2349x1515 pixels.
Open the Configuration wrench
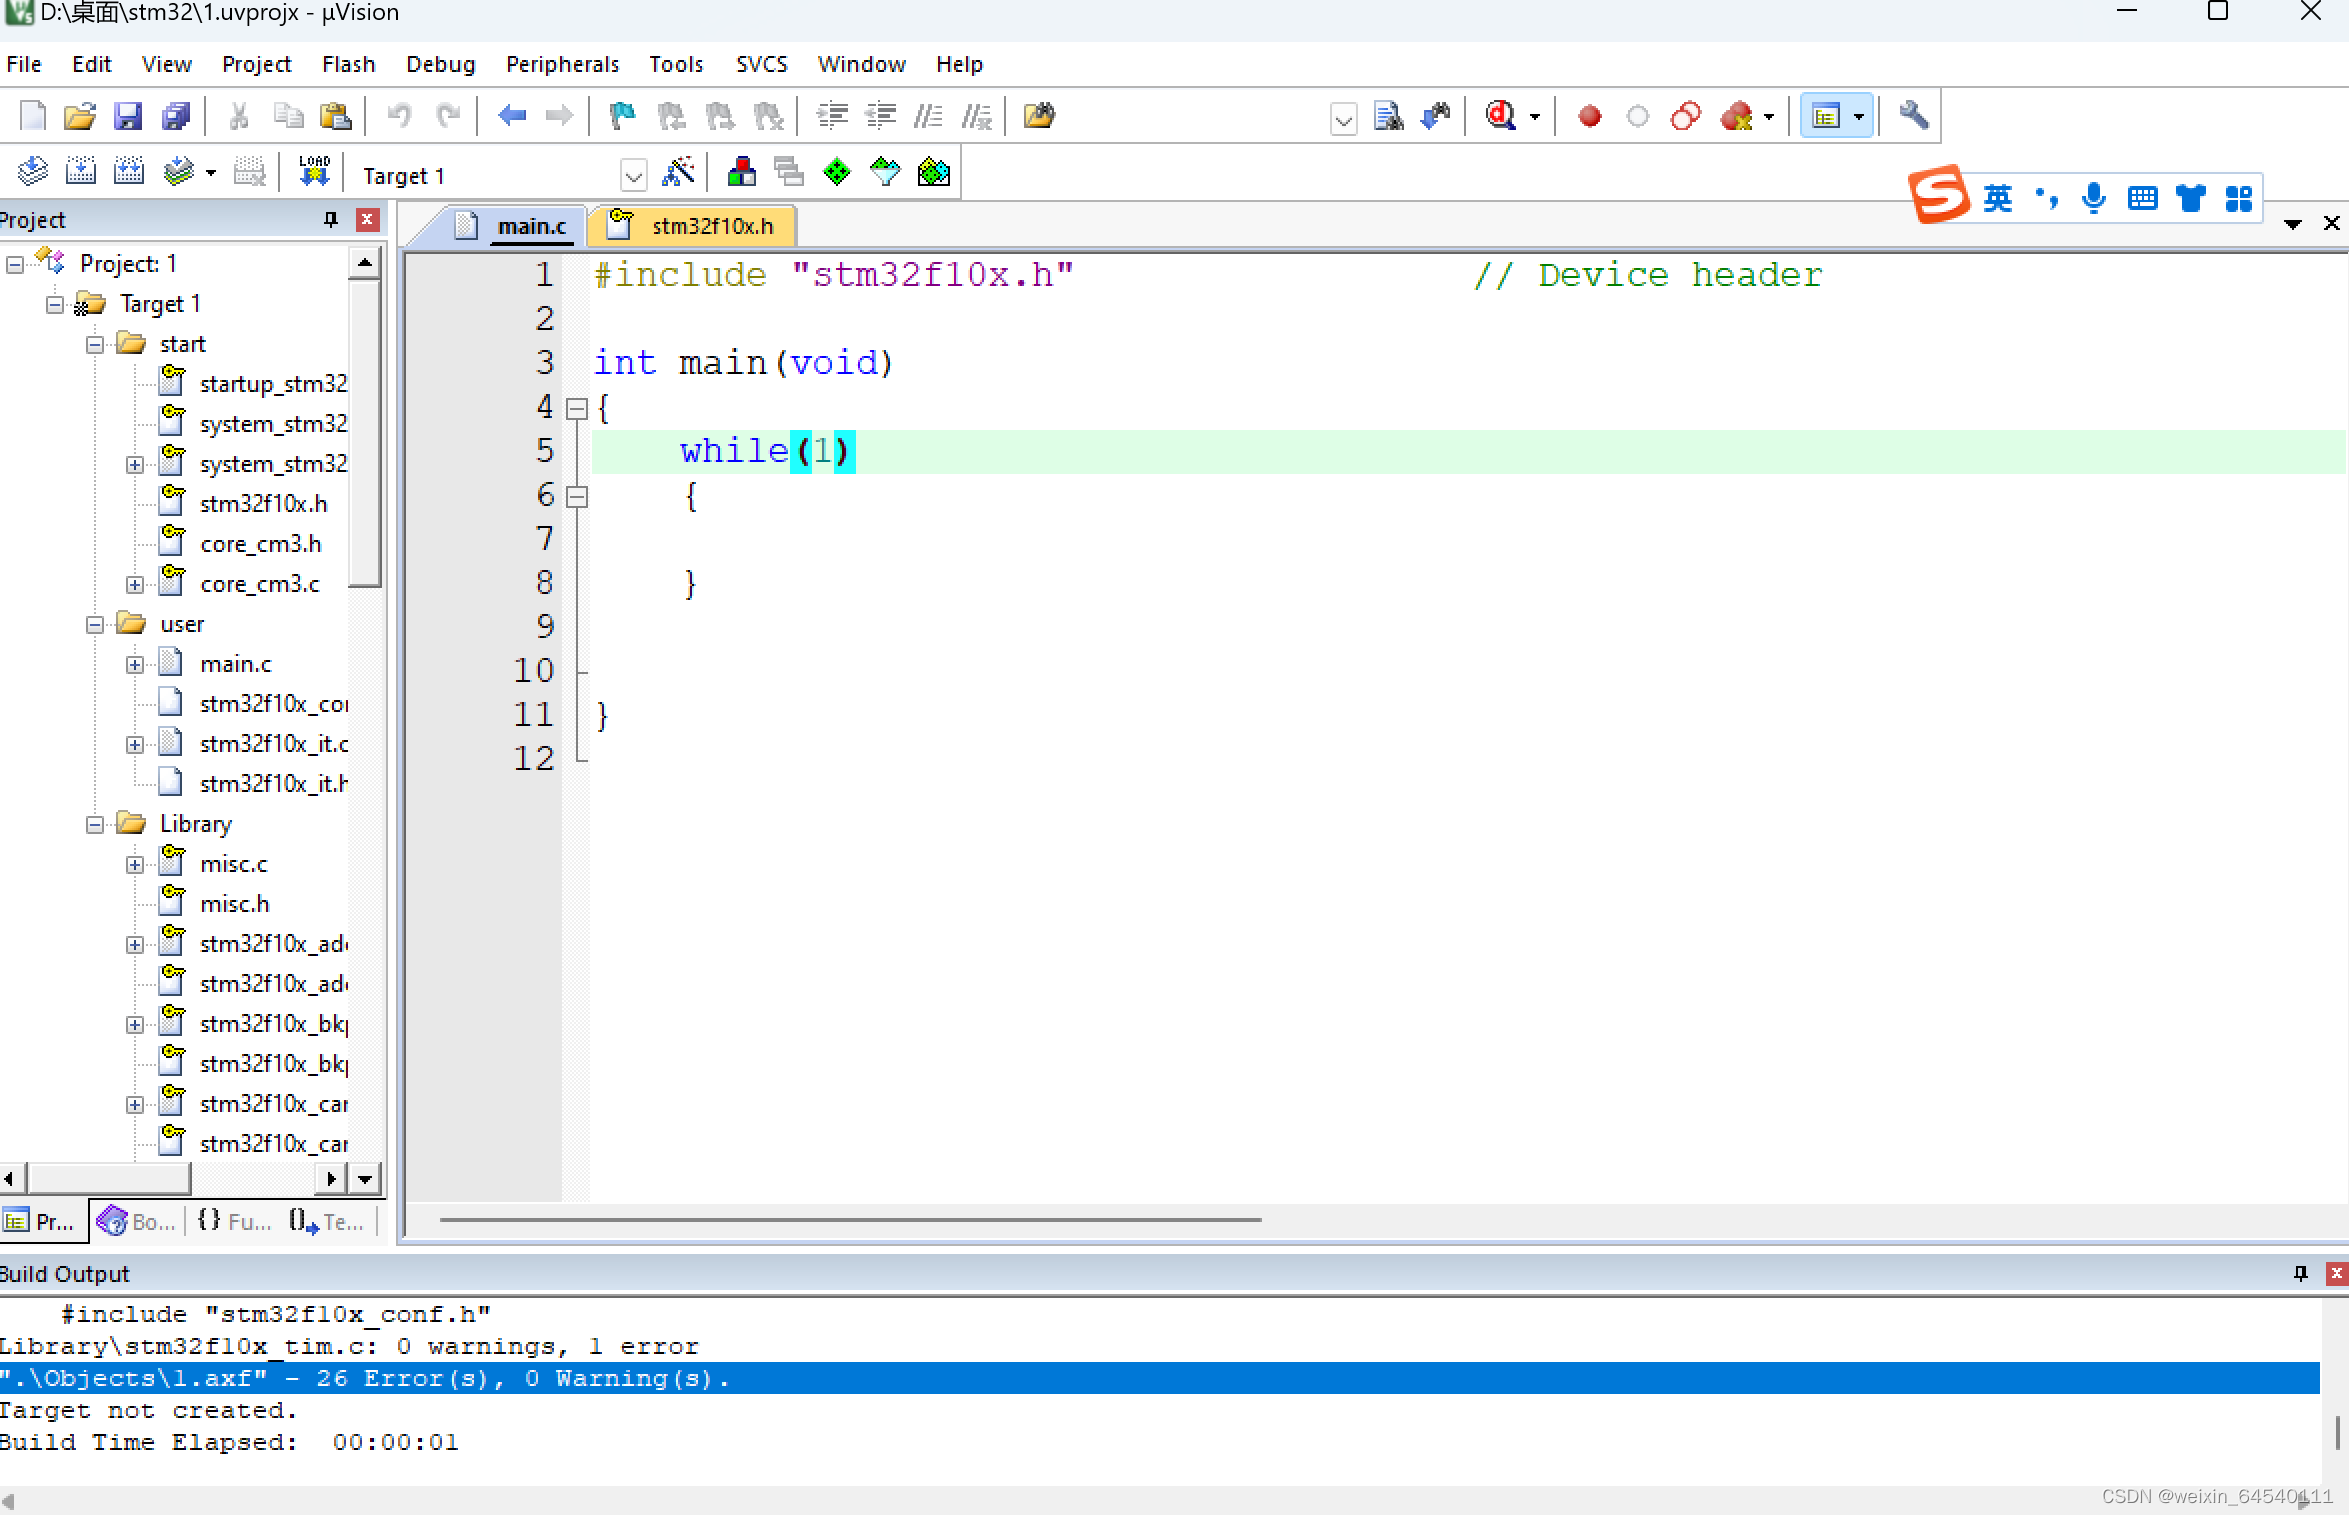click(1915, 116)
